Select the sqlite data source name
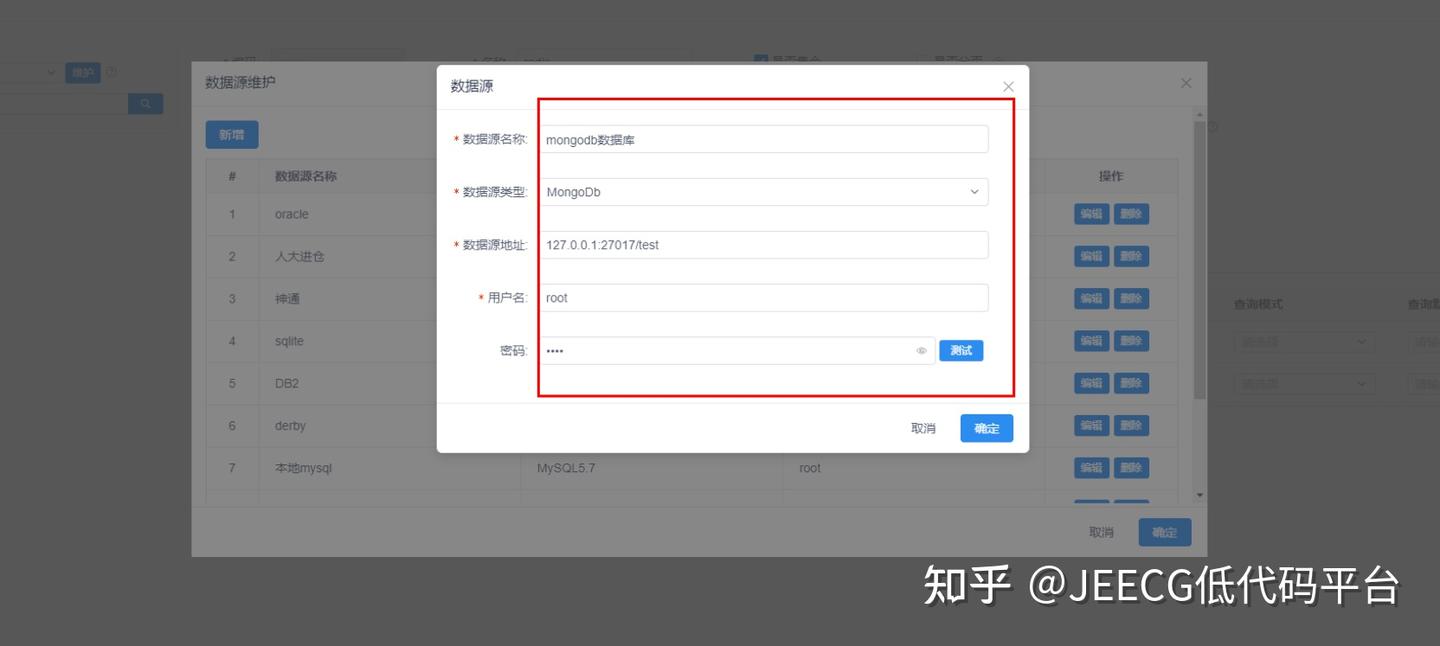The width and height of the screenshot is (1440, 646). (289, 341)
